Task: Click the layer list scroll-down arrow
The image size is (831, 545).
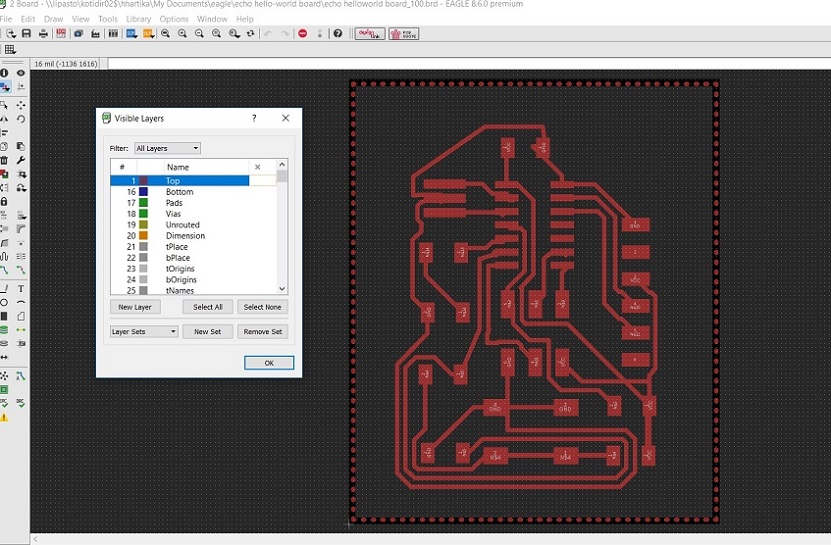Action: (282, 289)
